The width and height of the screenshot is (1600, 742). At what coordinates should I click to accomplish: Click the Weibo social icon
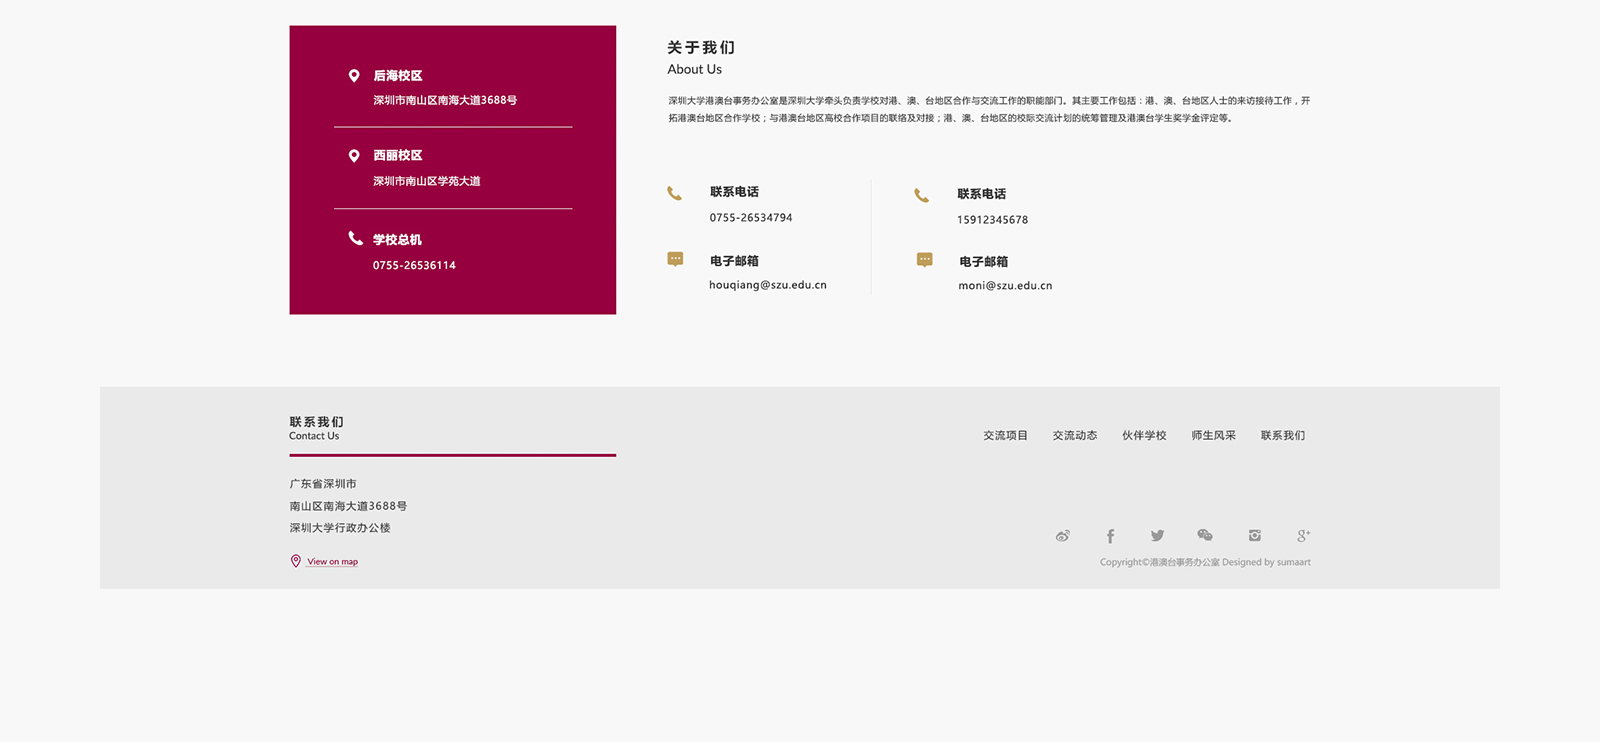(1062, 536)
